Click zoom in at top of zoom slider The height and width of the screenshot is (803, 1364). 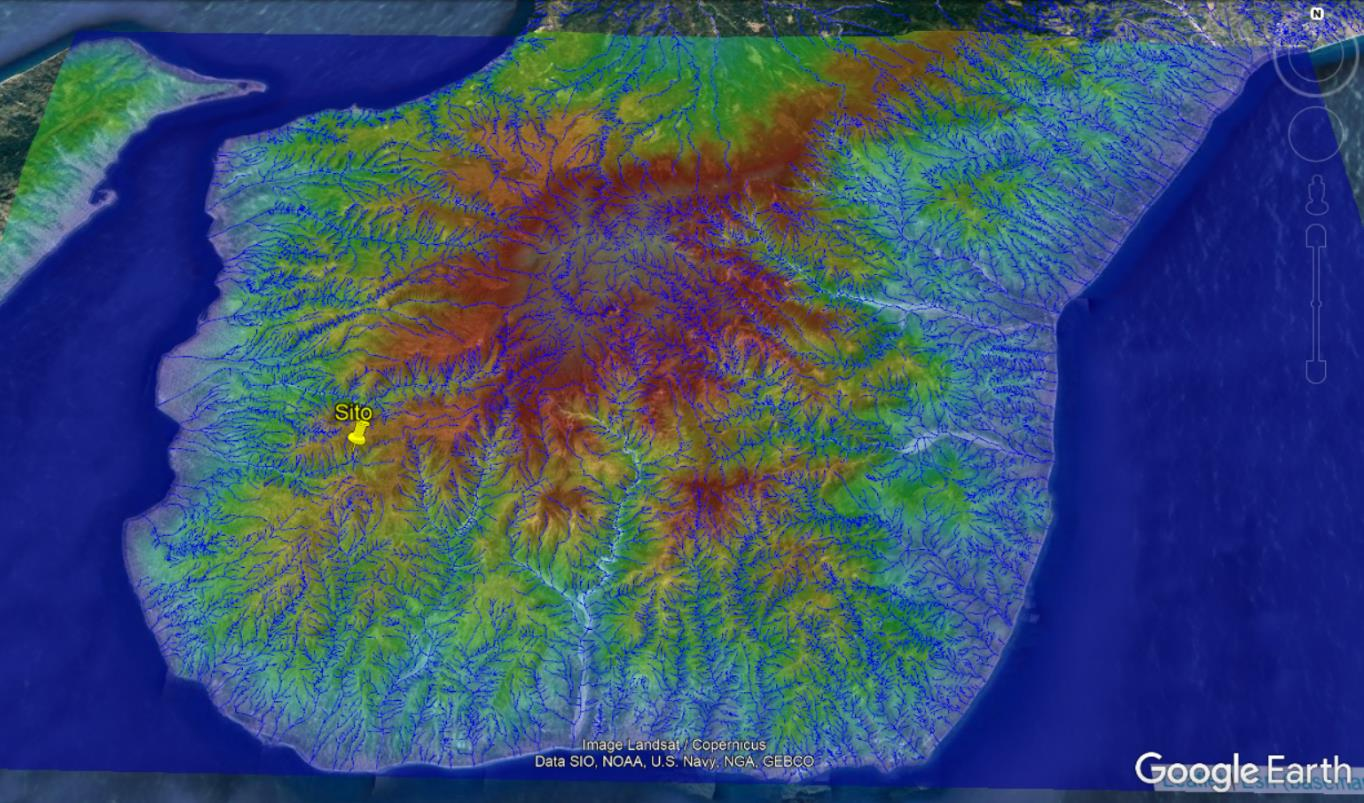[1316, 236]
